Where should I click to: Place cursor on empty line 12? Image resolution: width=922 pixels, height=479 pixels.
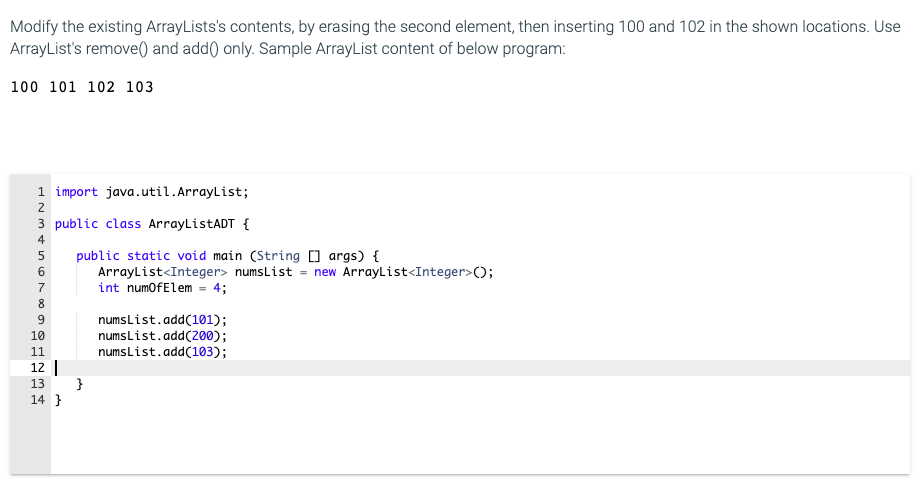(x=480, y=368)
